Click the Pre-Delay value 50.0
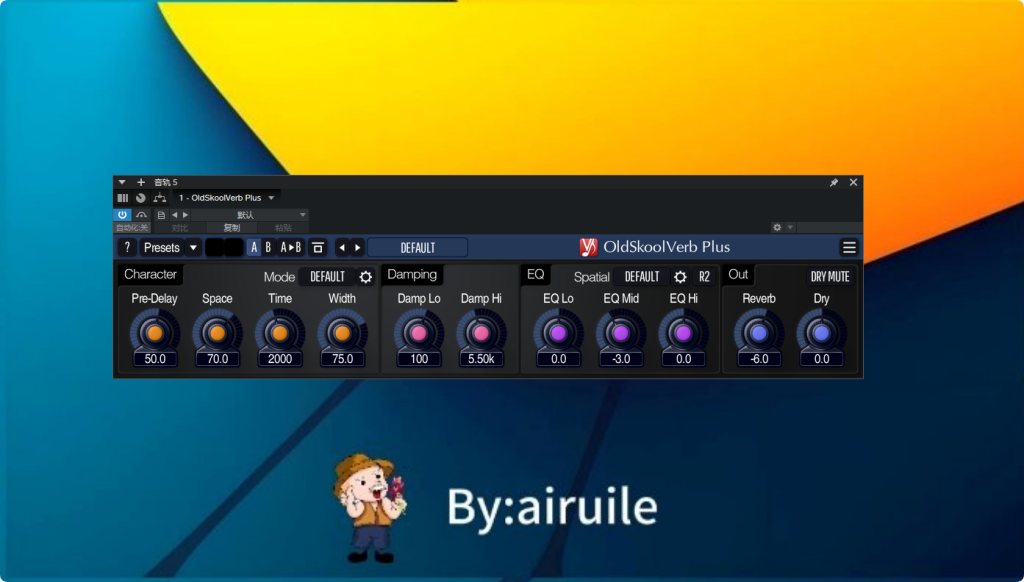Image resolution: width=1024 pixels, height=582 pixels. point(155,359)
